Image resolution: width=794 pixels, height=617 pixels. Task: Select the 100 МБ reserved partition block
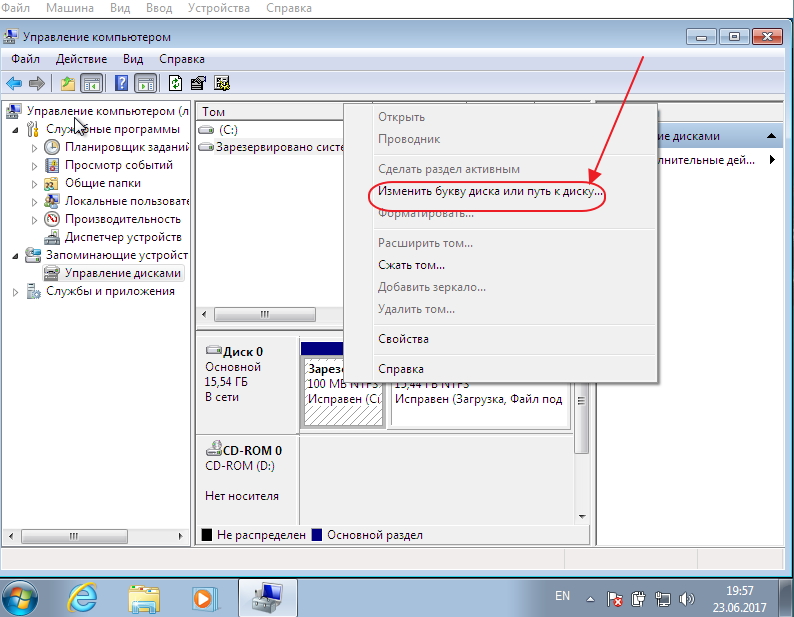[x=343, y=393]
